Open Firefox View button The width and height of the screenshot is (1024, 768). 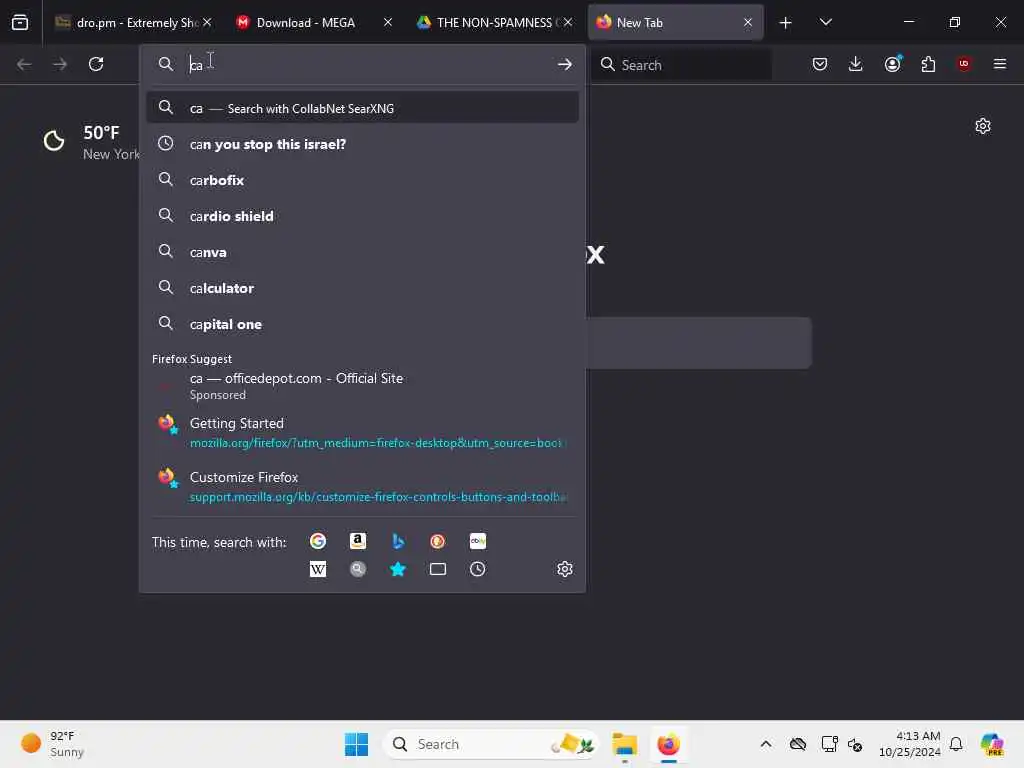coord(20,22)
